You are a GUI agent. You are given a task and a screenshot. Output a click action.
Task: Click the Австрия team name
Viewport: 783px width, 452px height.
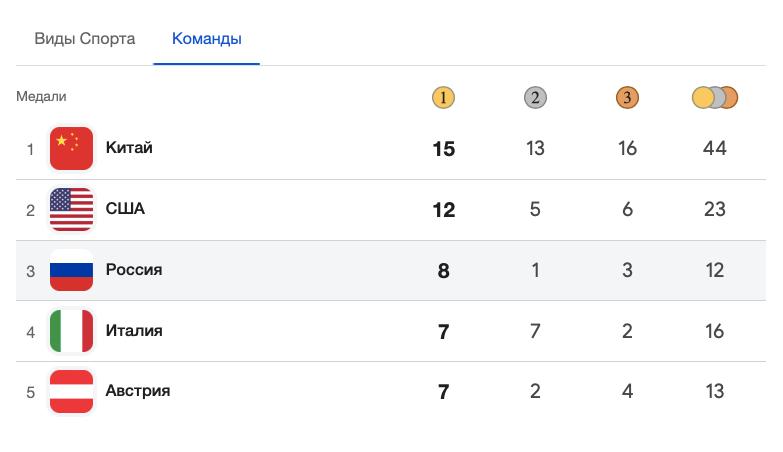(138, 390)
